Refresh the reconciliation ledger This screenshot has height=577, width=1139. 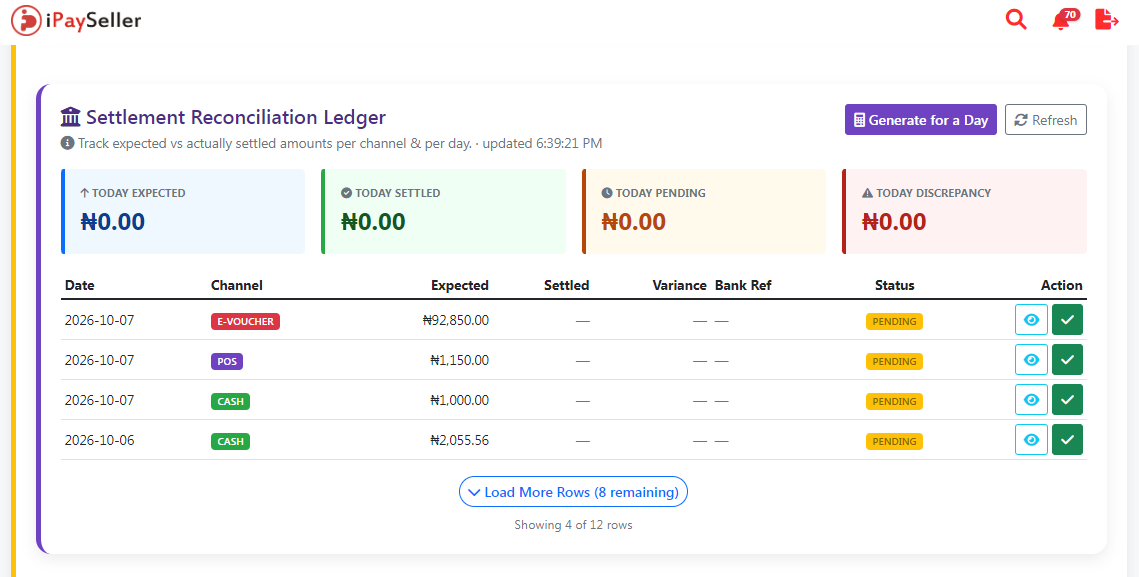1045,120
